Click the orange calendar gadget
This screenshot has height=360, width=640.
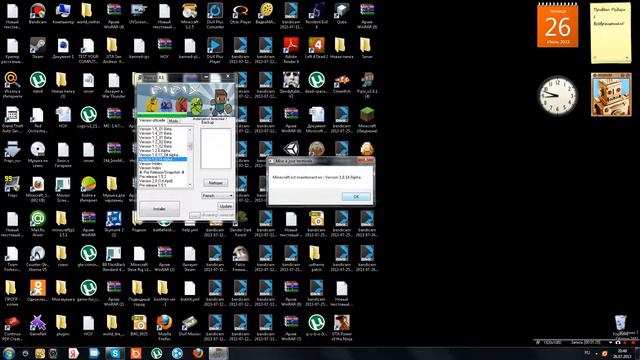point(558,25)
